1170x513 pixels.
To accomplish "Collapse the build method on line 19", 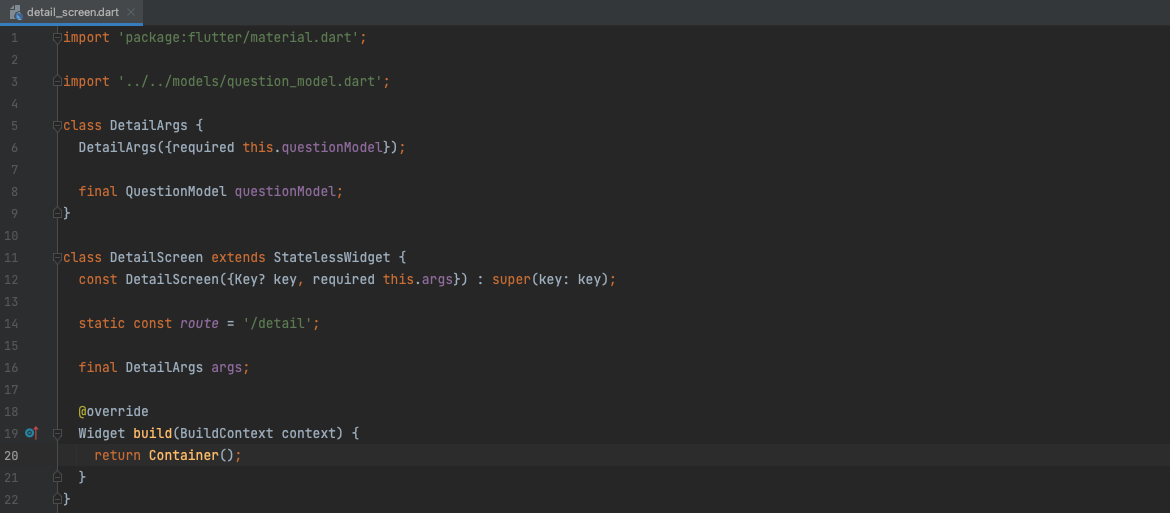I will point(57,433).
